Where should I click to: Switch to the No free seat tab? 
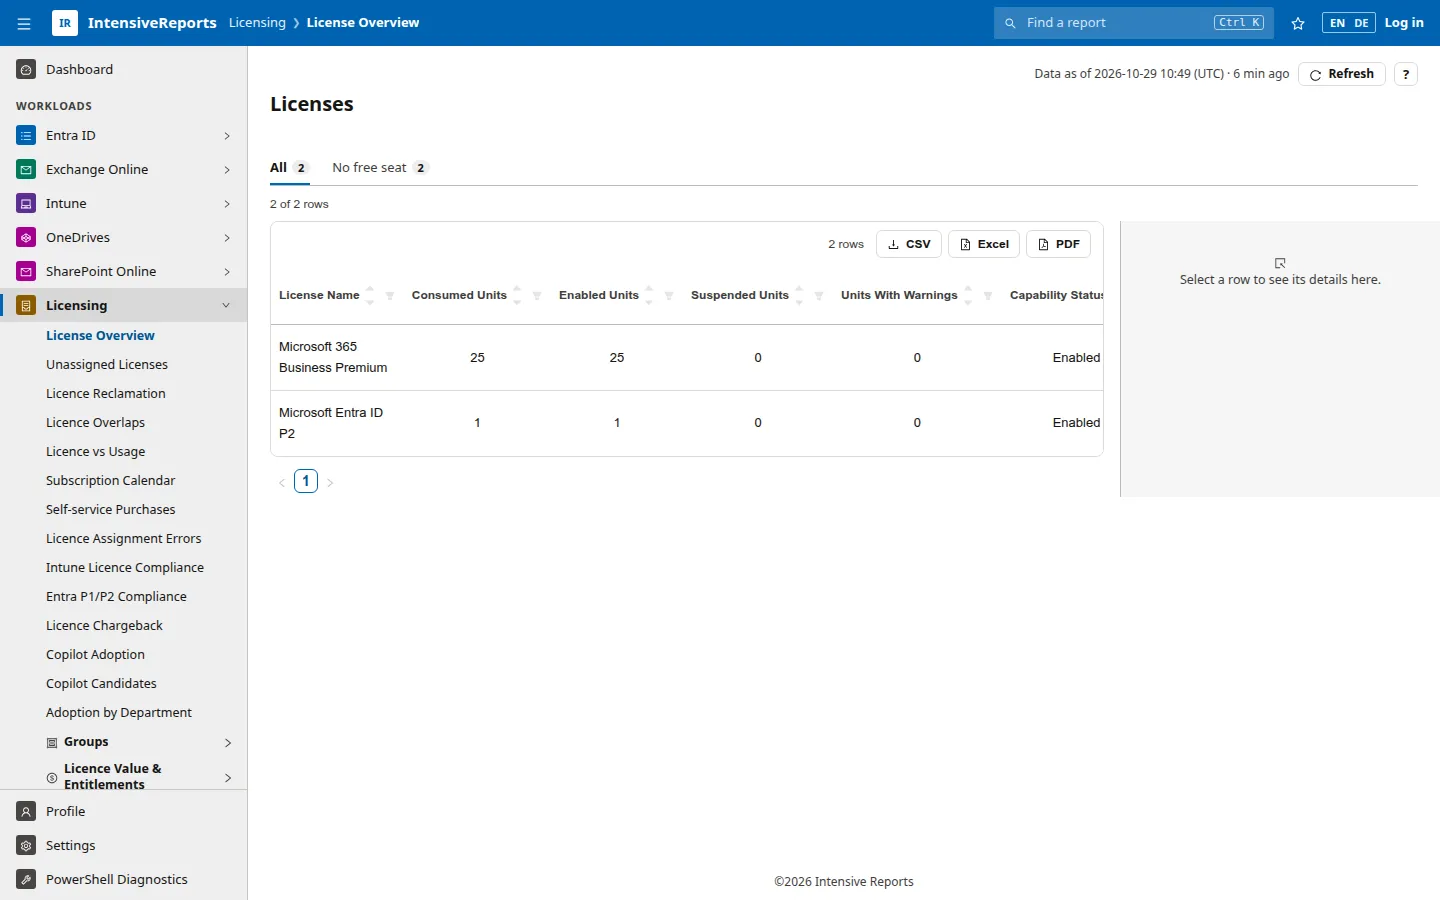click(x=380, y=168)
